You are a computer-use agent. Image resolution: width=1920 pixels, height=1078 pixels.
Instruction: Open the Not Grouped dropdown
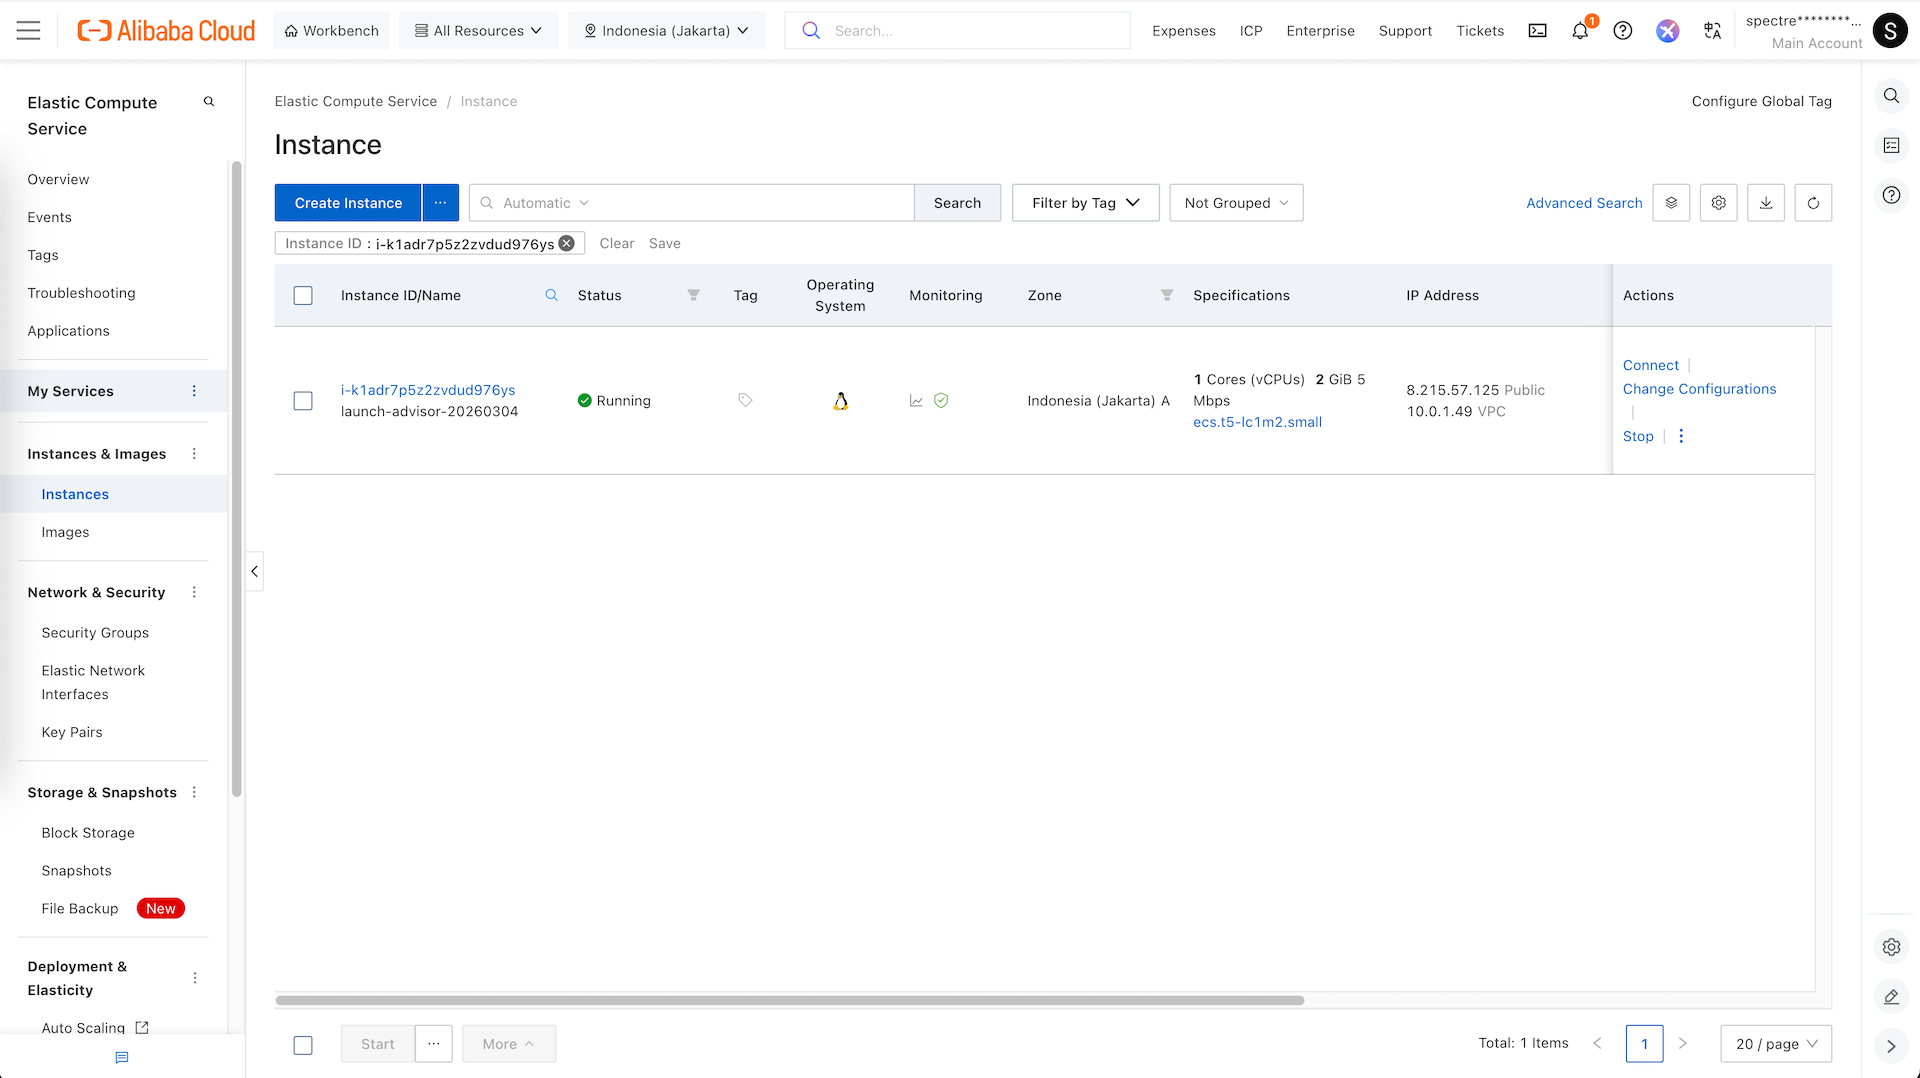1236,203
